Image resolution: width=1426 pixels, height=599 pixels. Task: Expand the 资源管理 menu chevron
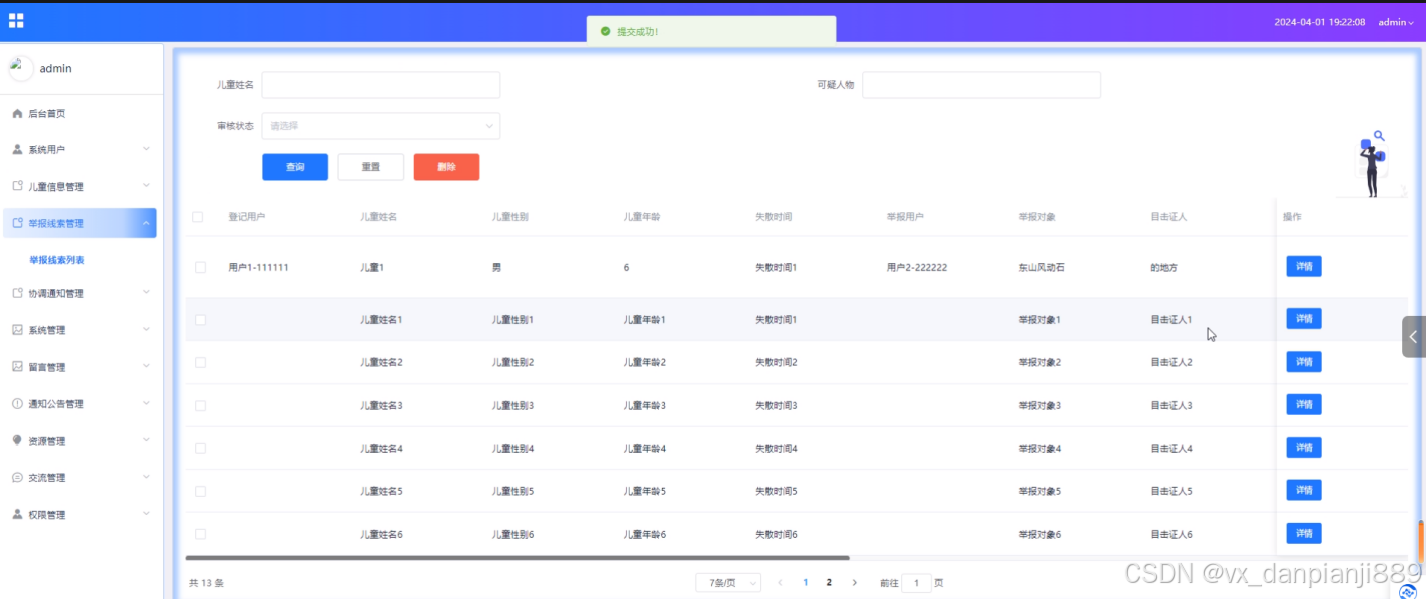(x=146, y=440)
